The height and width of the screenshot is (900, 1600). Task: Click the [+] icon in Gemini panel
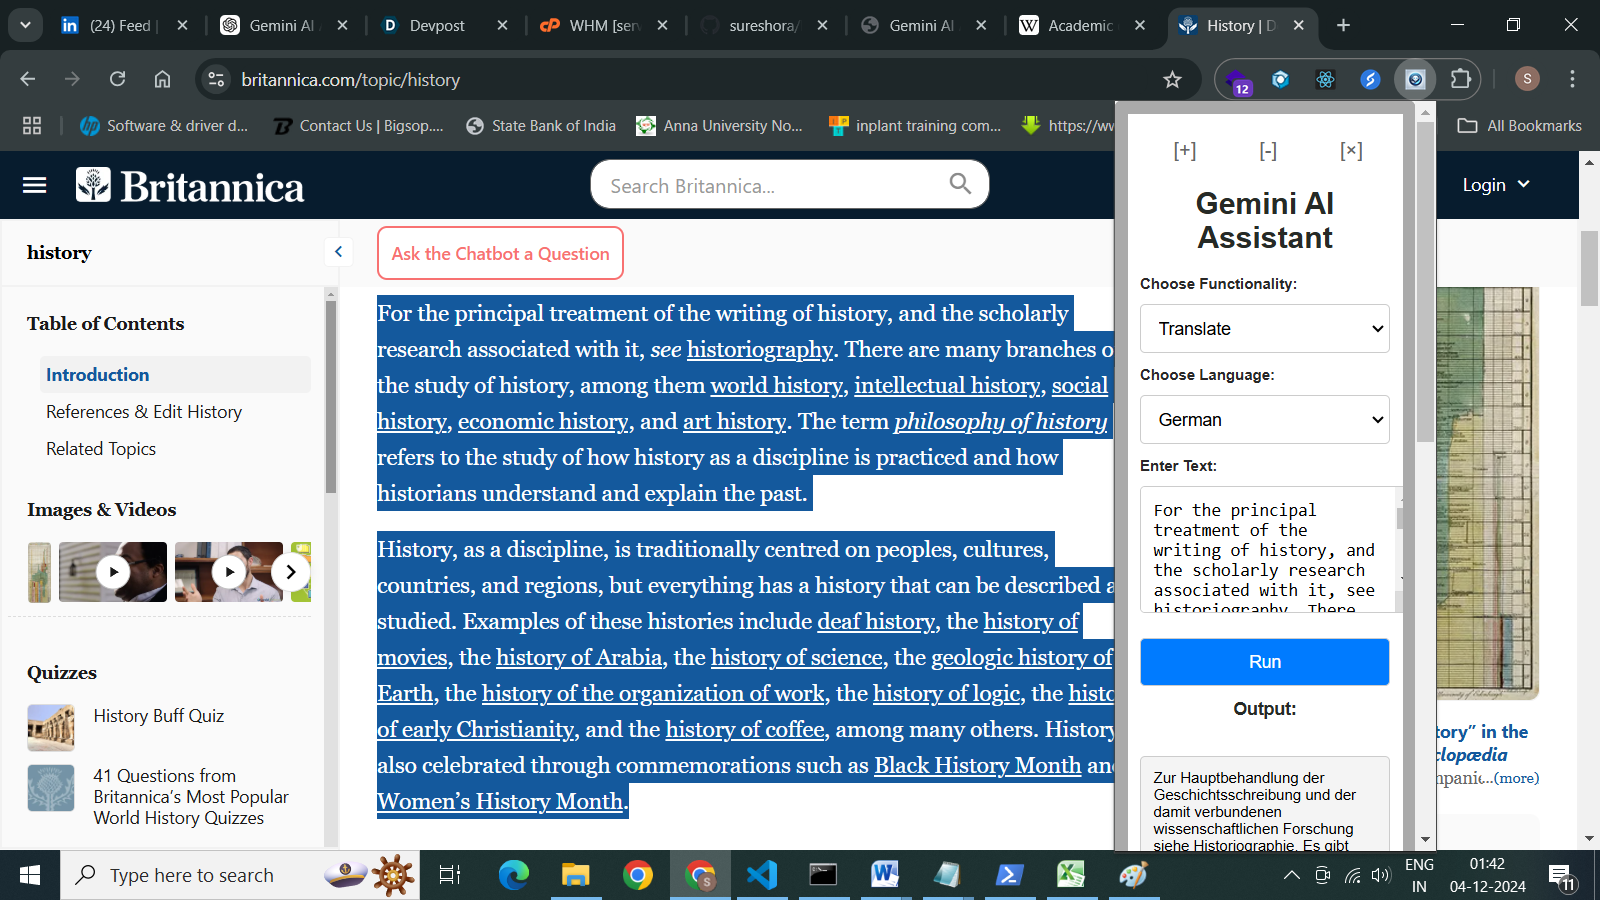(x=1185, y=151)
